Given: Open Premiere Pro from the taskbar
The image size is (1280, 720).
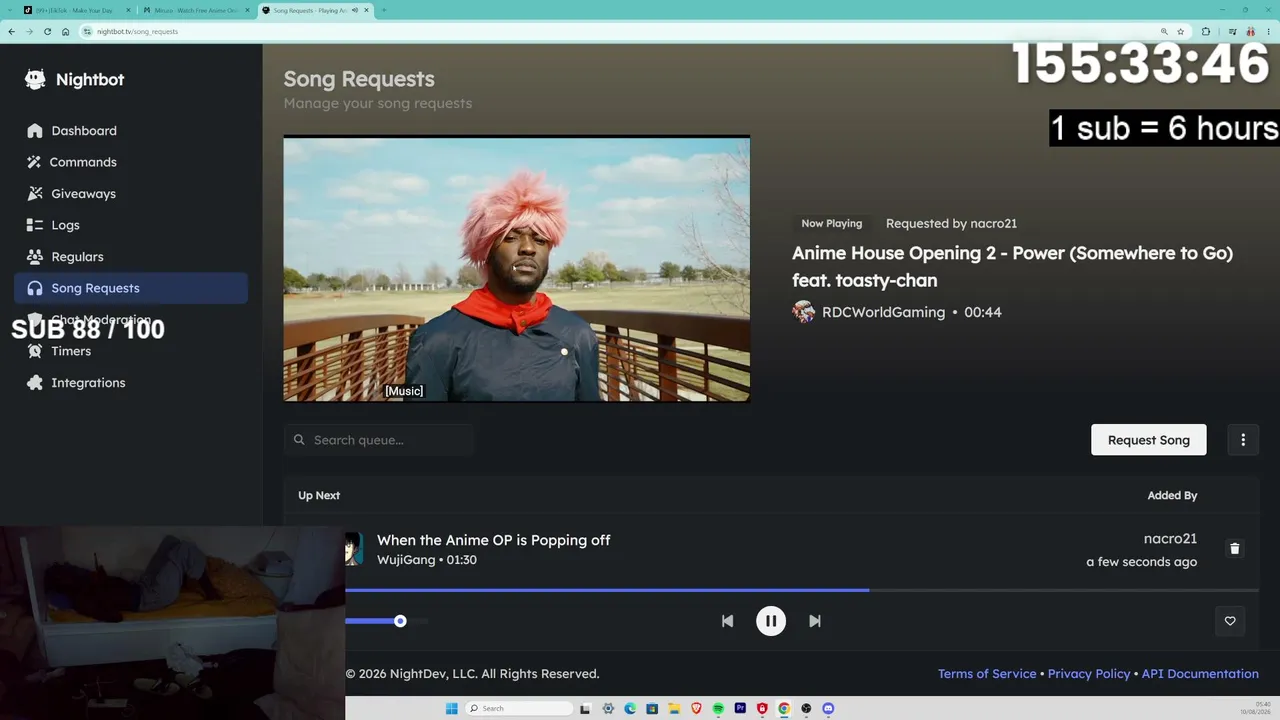Looking at the screenshot, I should (x=740, y=708).
